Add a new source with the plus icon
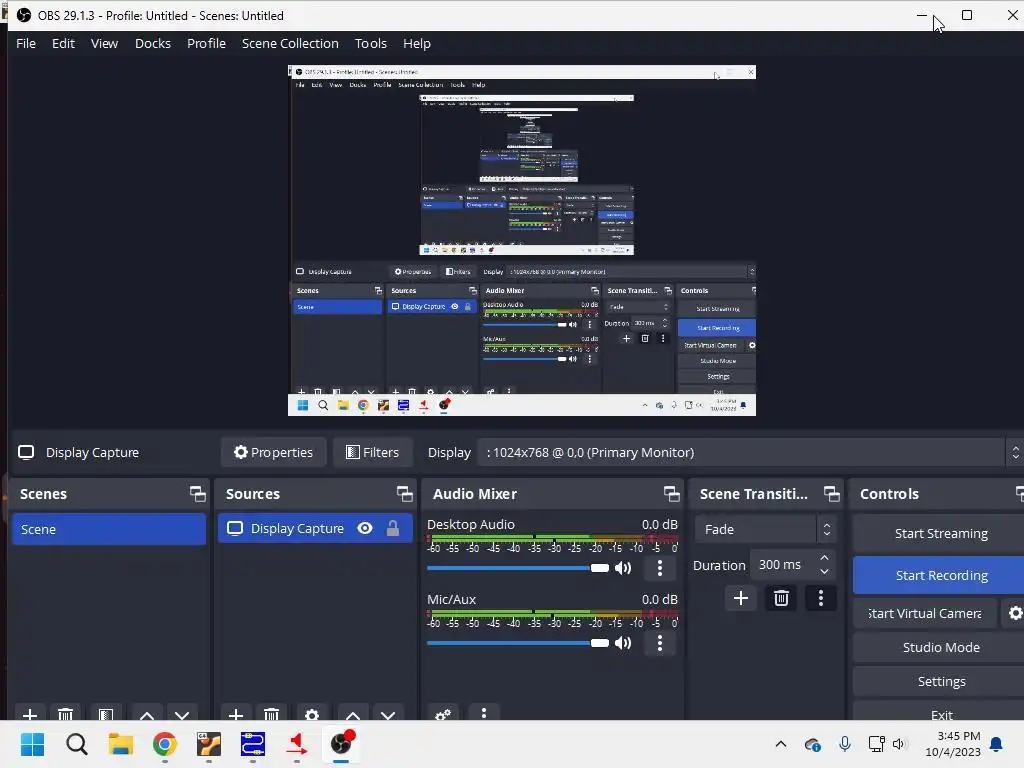 pyautogui.click(x=236, y=714)
